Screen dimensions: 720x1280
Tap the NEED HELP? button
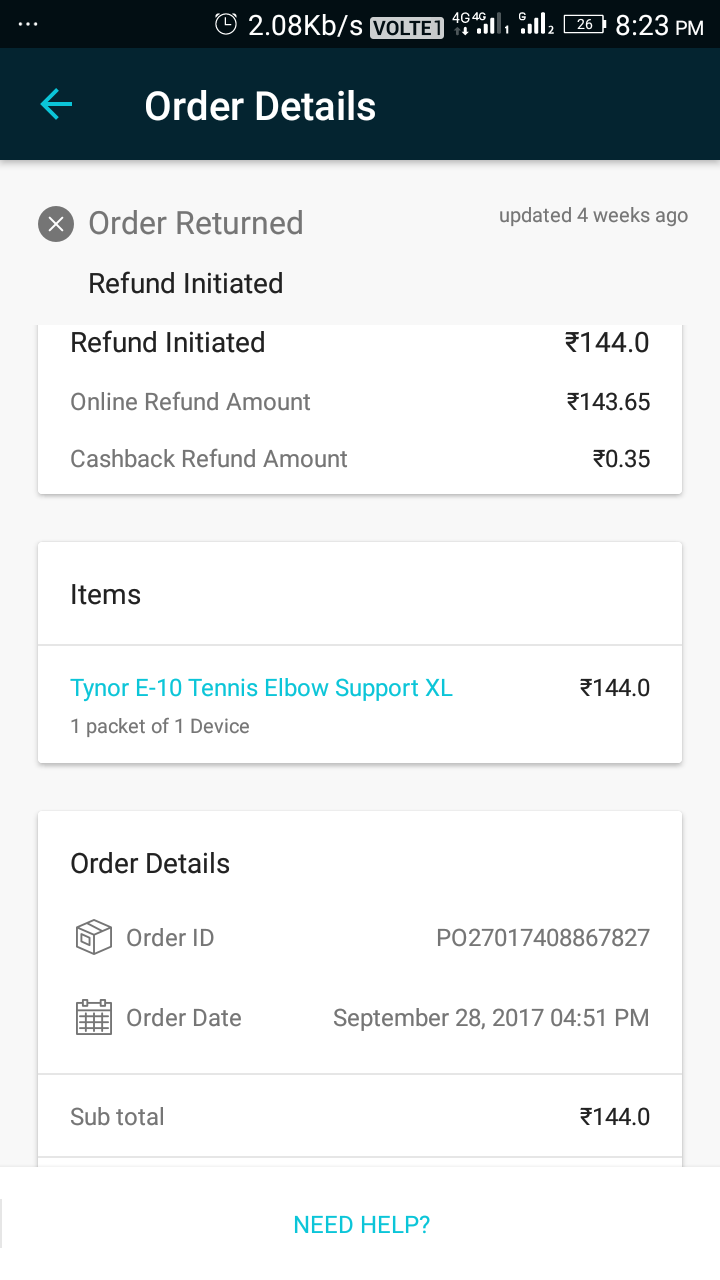[361, 1225]
